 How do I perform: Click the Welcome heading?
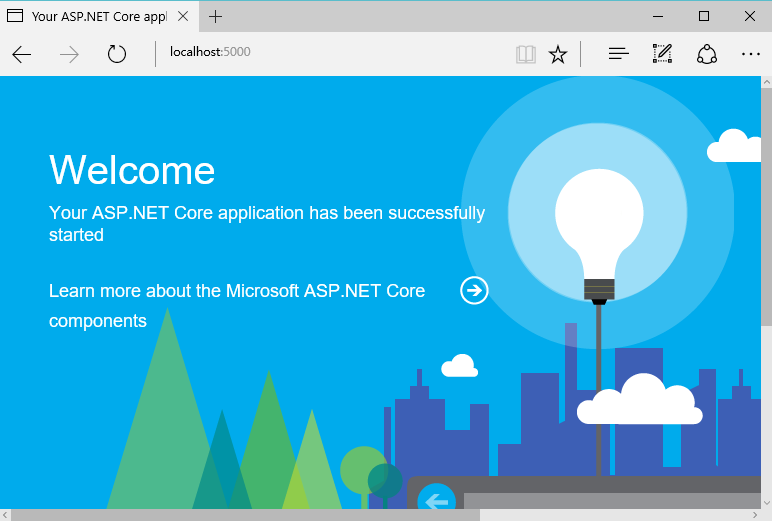[x=132, y=170]
